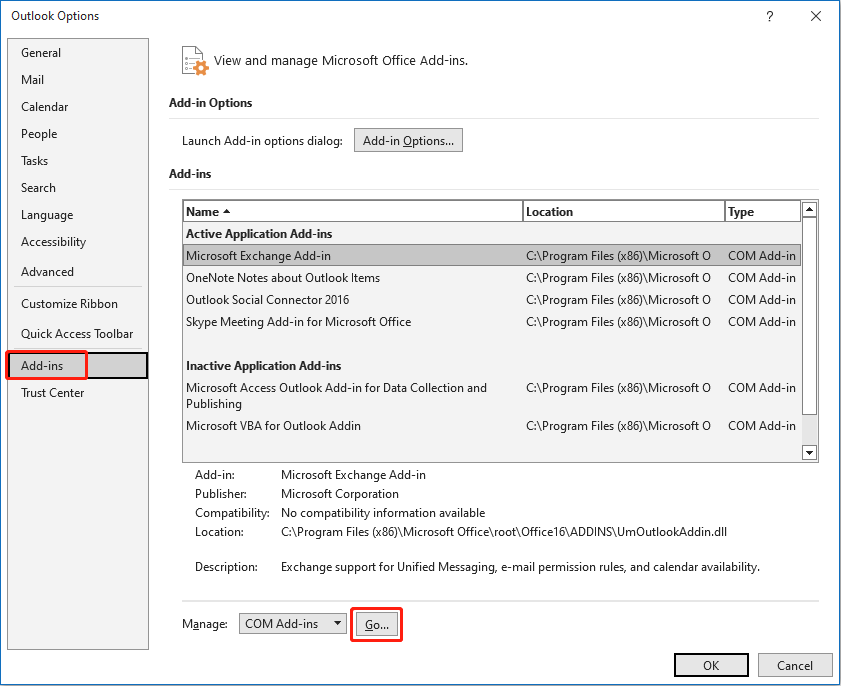Sort by the Type column header
Screen dimensions: 841x686
tap(763, 211)
